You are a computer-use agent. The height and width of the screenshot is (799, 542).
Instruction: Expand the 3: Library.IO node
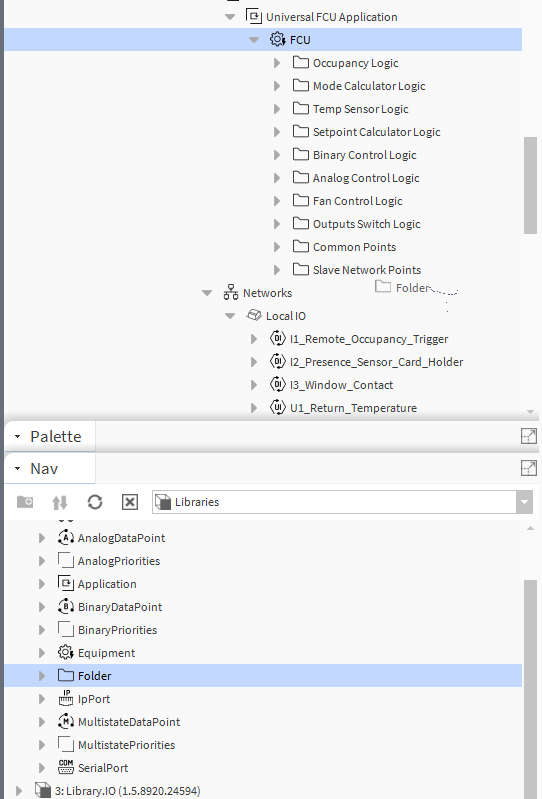tap(19, 791)
